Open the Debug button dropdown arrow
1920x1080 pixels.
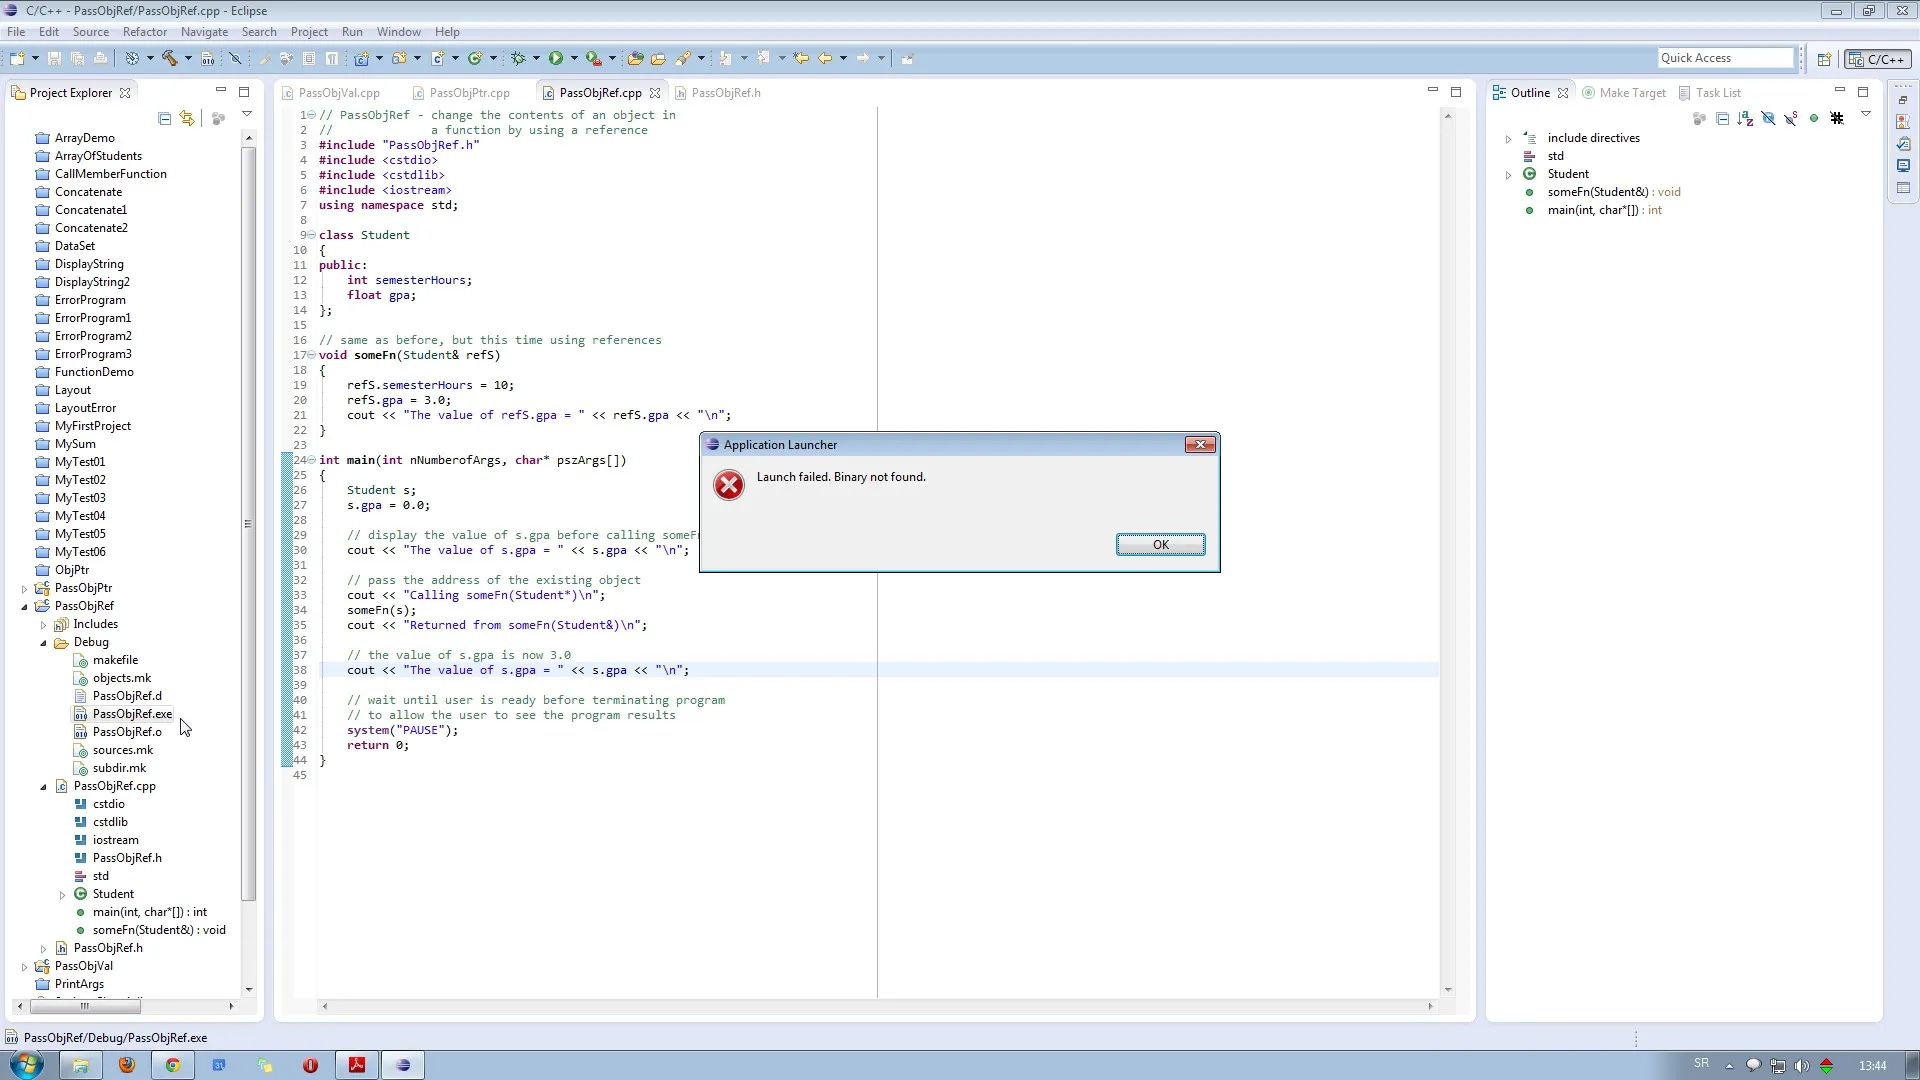536,58
